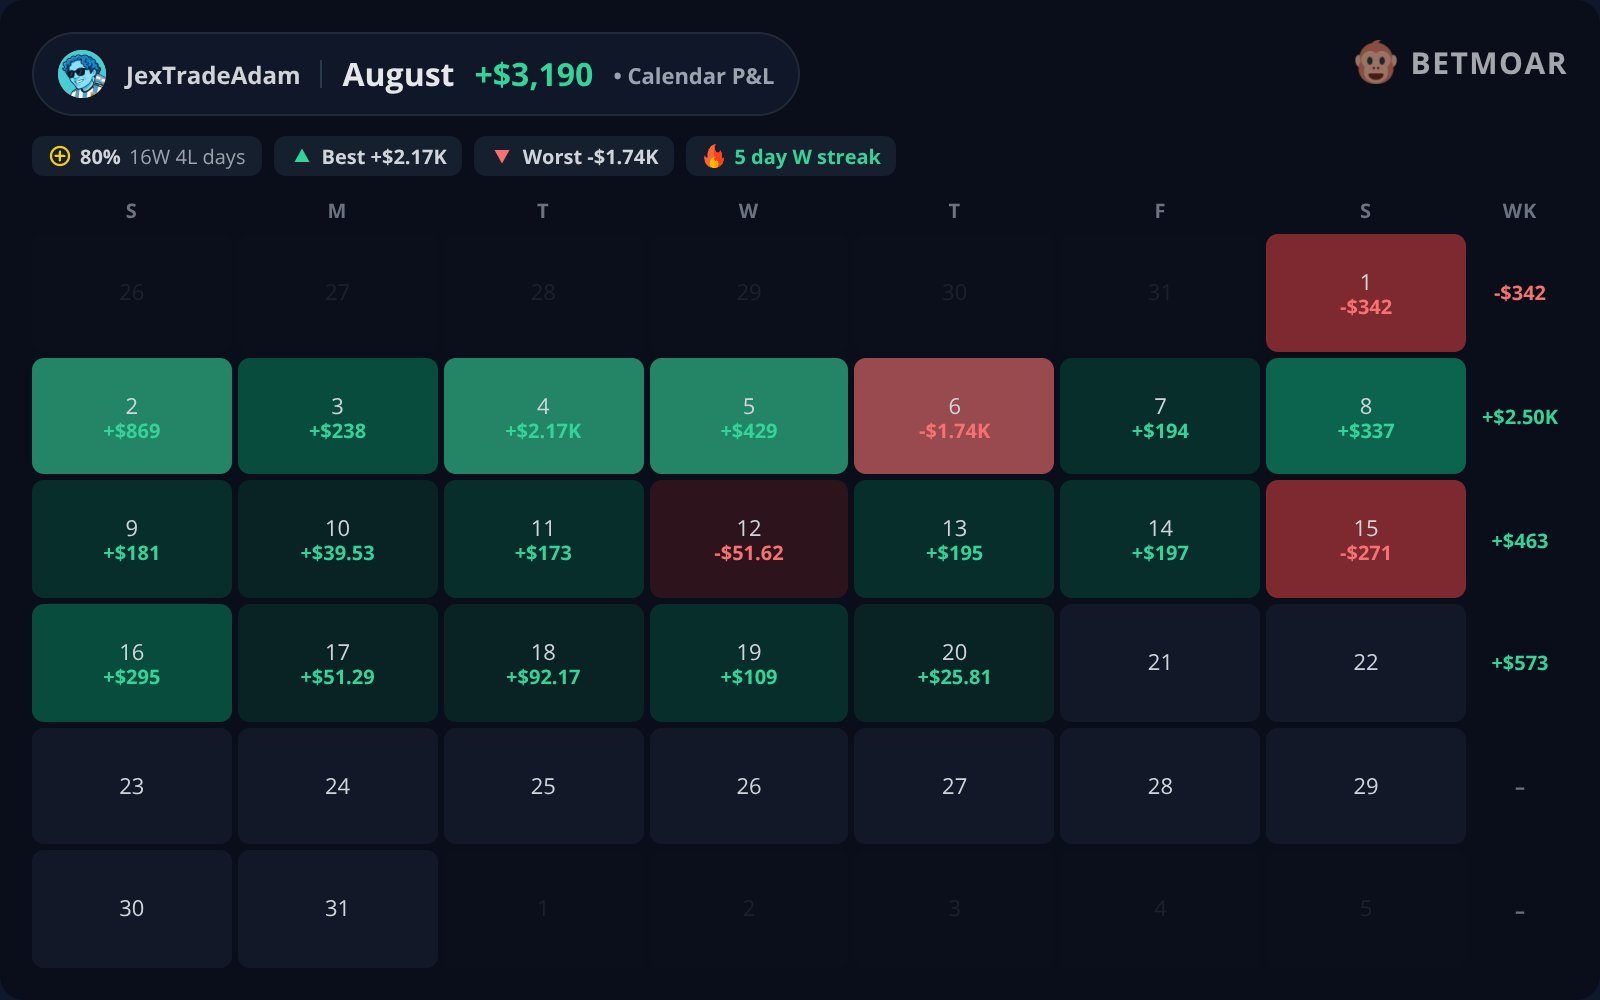Click the +$2.50K weekly total
Viewport: 1600px width, 1000px height.
[x=1520, y=417]
